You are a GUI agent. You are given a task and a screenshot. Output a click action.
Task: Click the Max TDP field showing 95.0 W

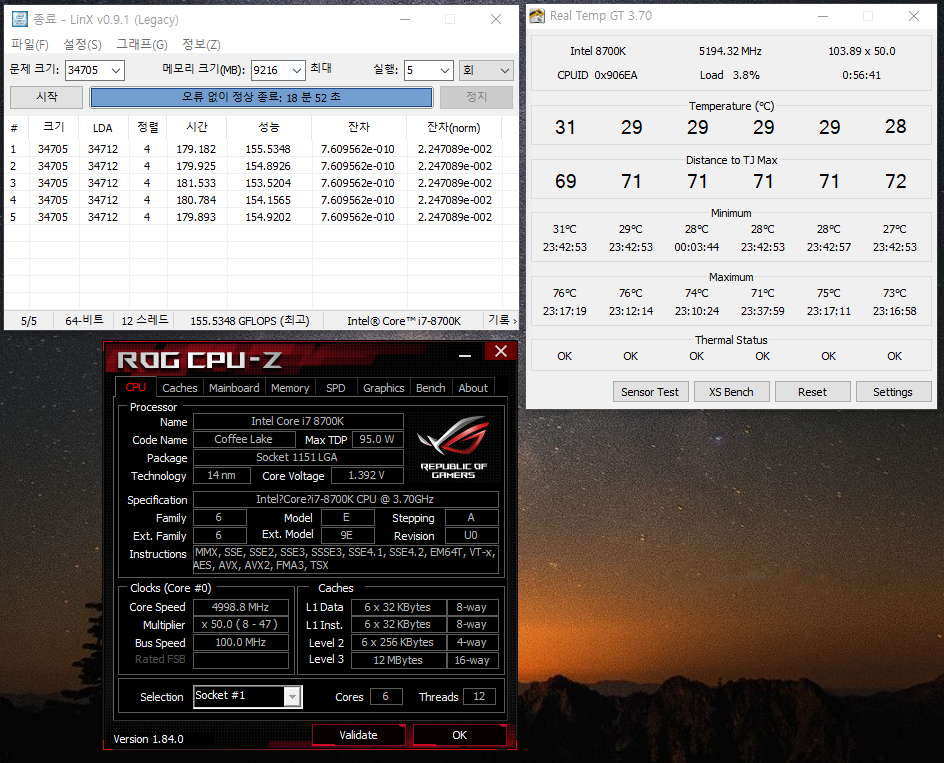[377, 439]
